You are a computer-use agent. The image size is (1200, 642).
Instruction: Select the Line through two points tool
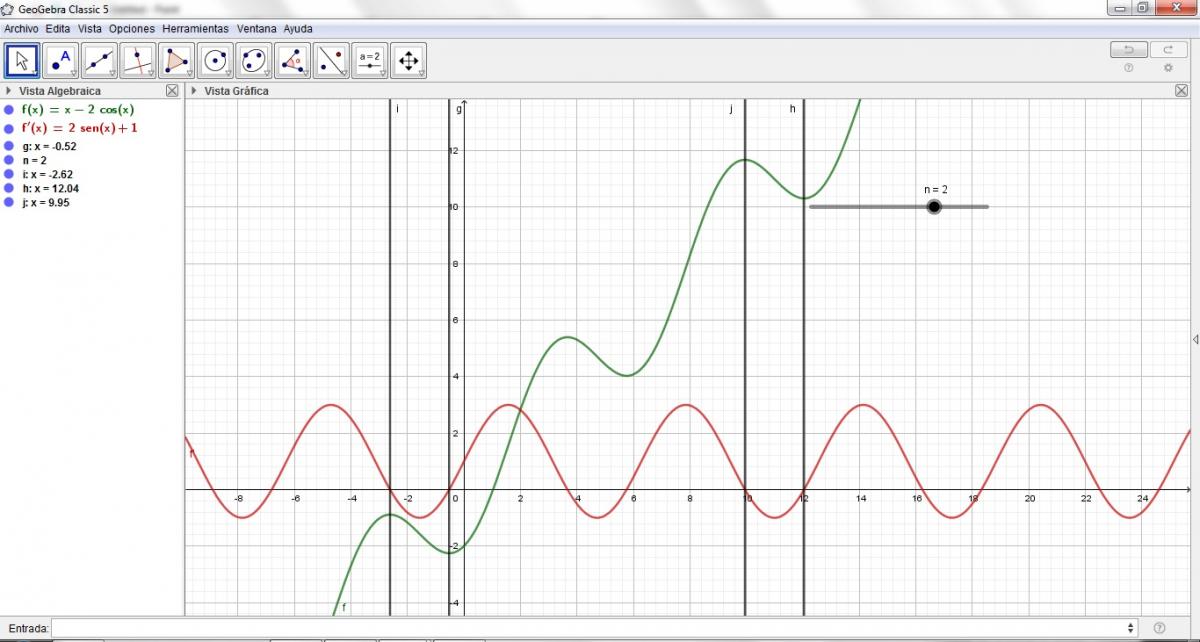tap(99, 61)
